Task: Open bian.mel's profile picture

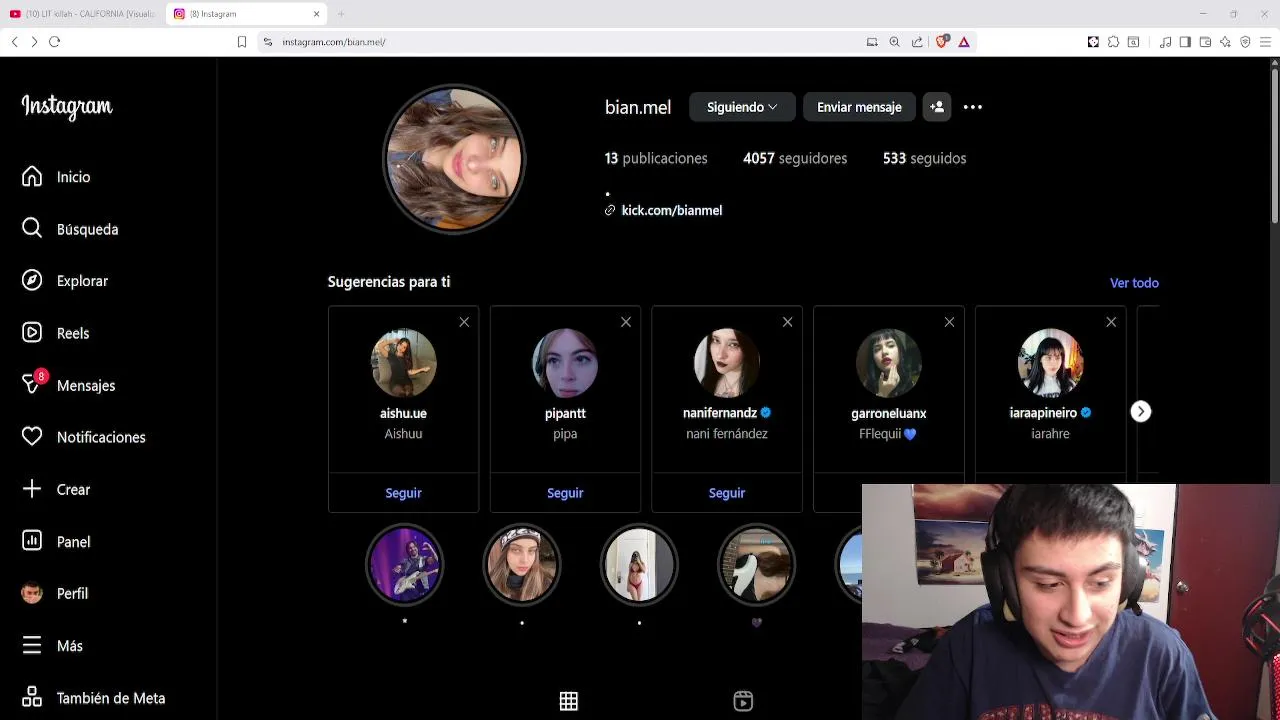Action: (x=454, y=159)
